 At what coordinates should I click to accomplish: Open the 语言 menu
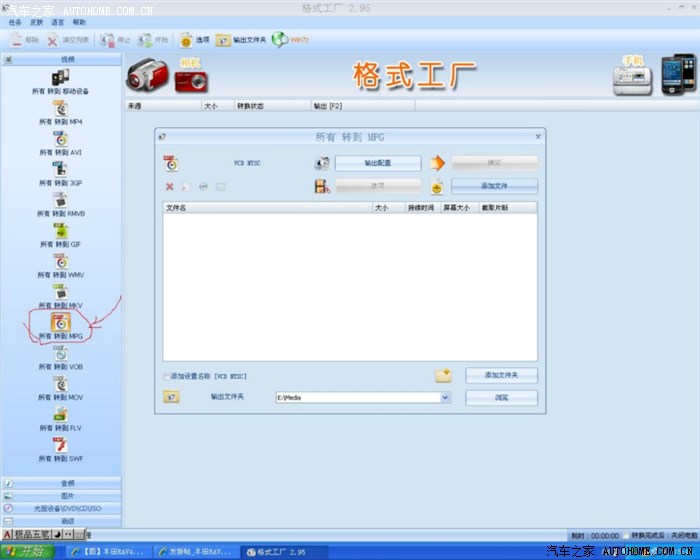(x=58, y=22)
